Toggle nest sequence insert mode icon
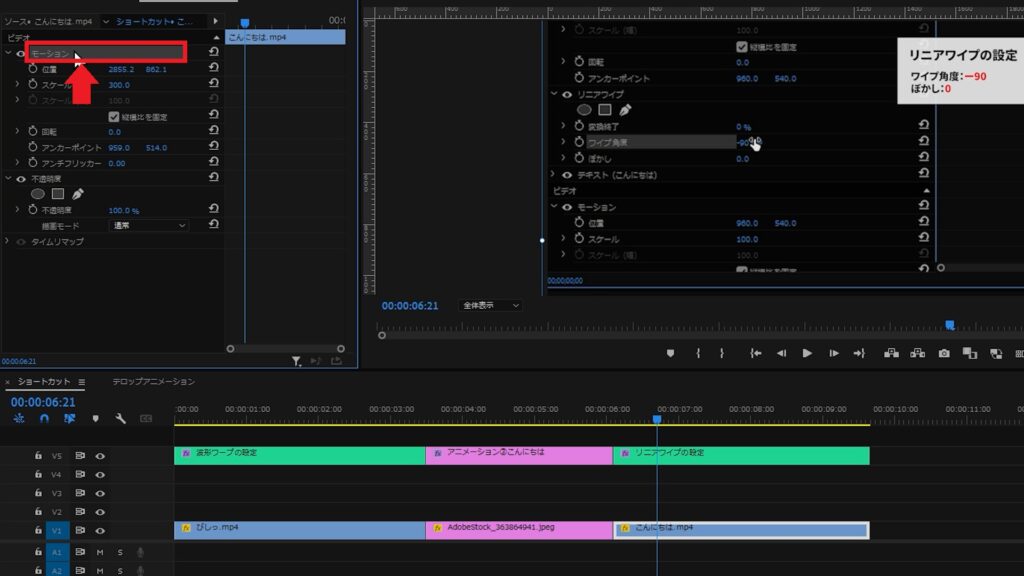 (18, 419)
